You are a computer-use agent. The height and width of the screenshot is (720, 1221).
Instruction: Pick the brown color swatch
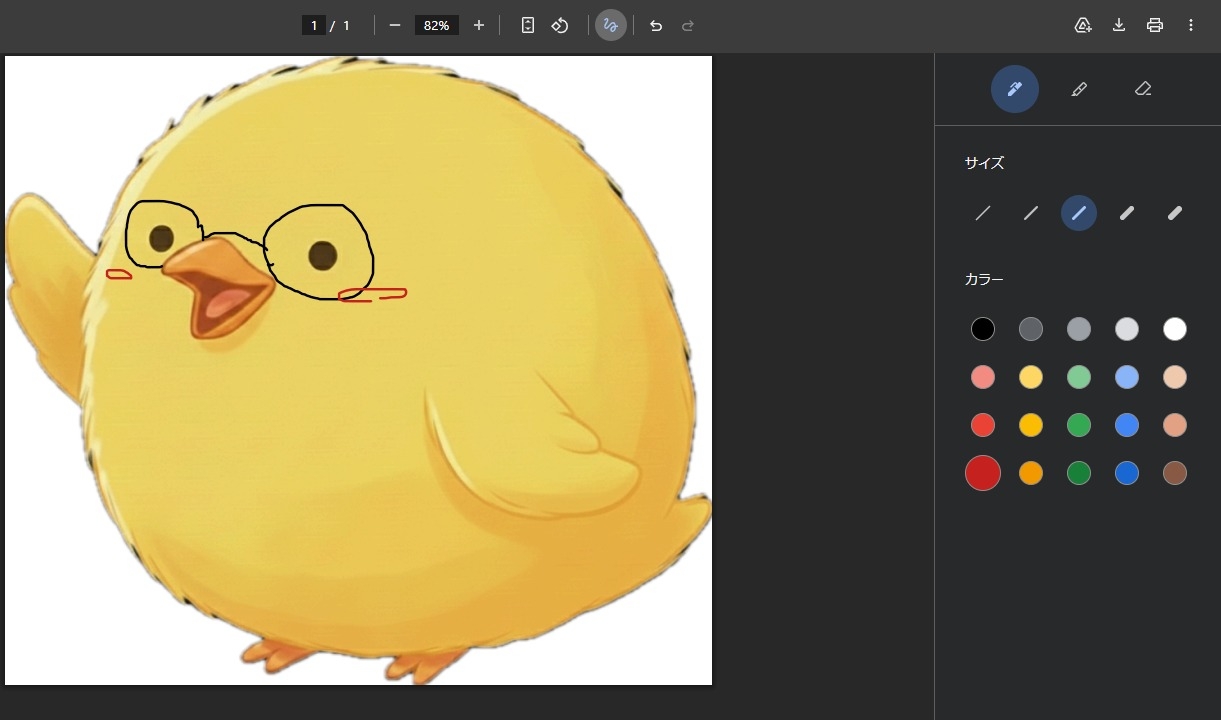[1175, 473]
